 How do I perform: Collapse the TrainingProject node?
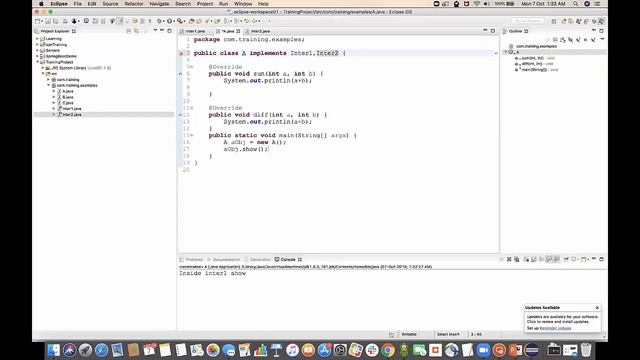(37, 62)
